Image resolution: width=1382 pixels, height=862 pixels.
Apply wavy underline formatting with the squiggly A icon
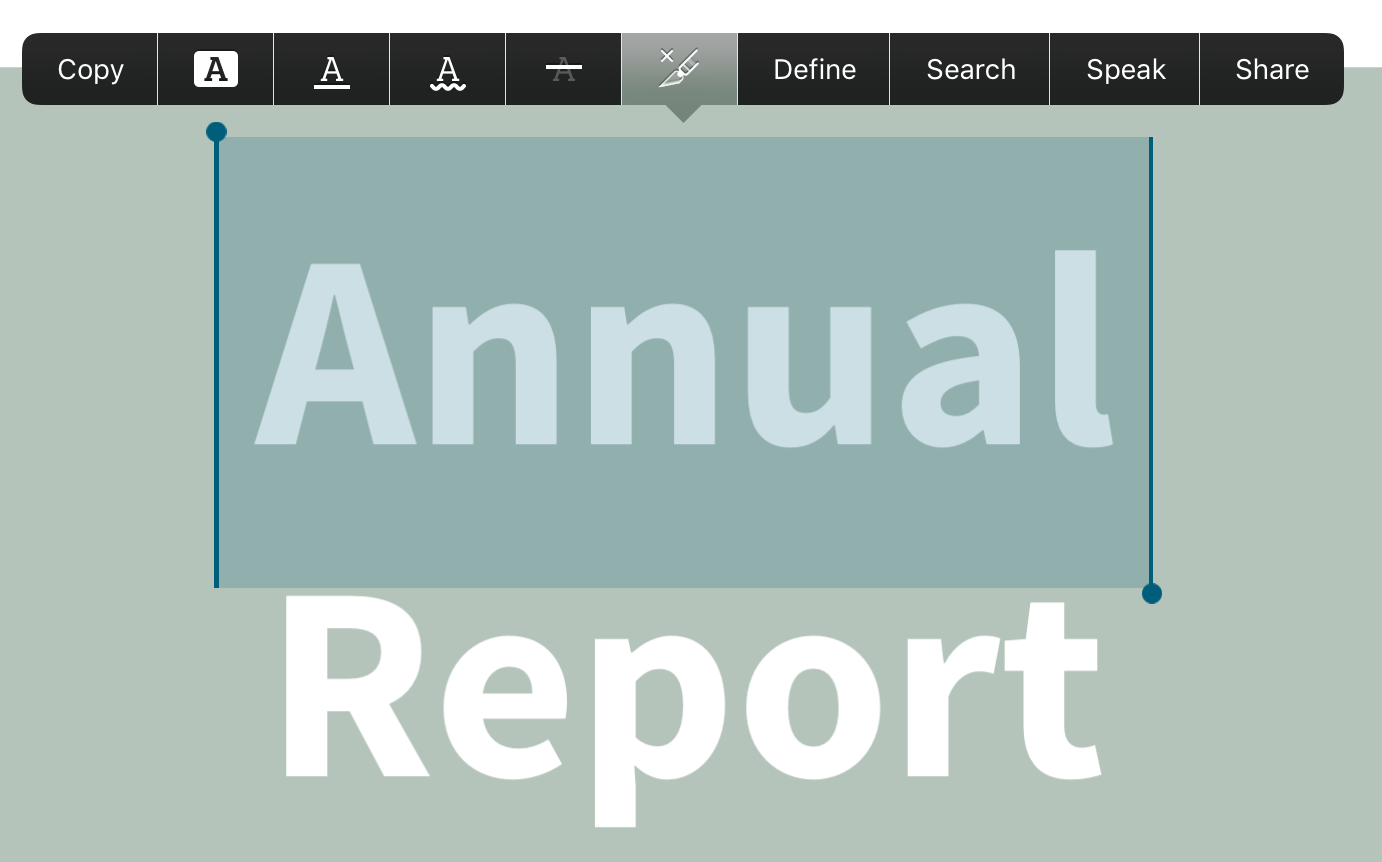[447, 69]
